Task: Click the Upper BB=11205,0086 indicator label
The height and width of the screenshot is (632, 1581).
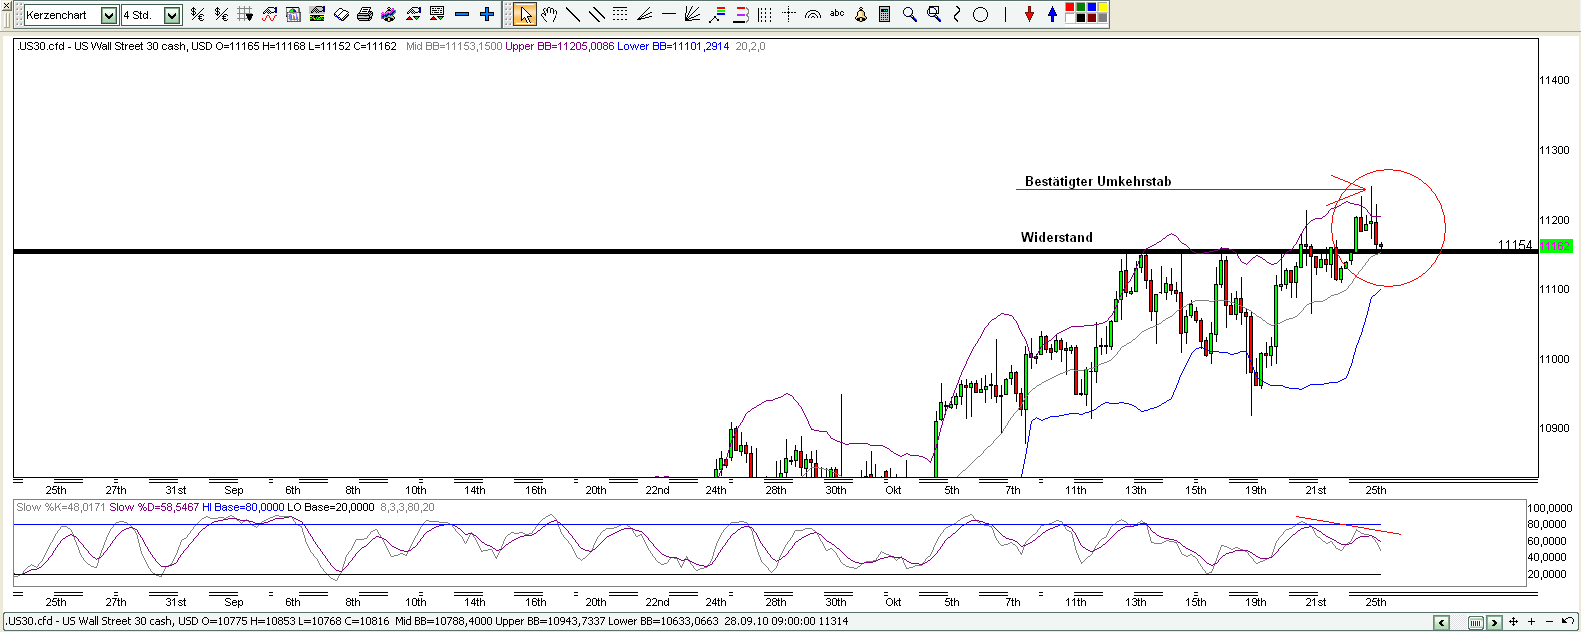Action: [x=559, y=46]
